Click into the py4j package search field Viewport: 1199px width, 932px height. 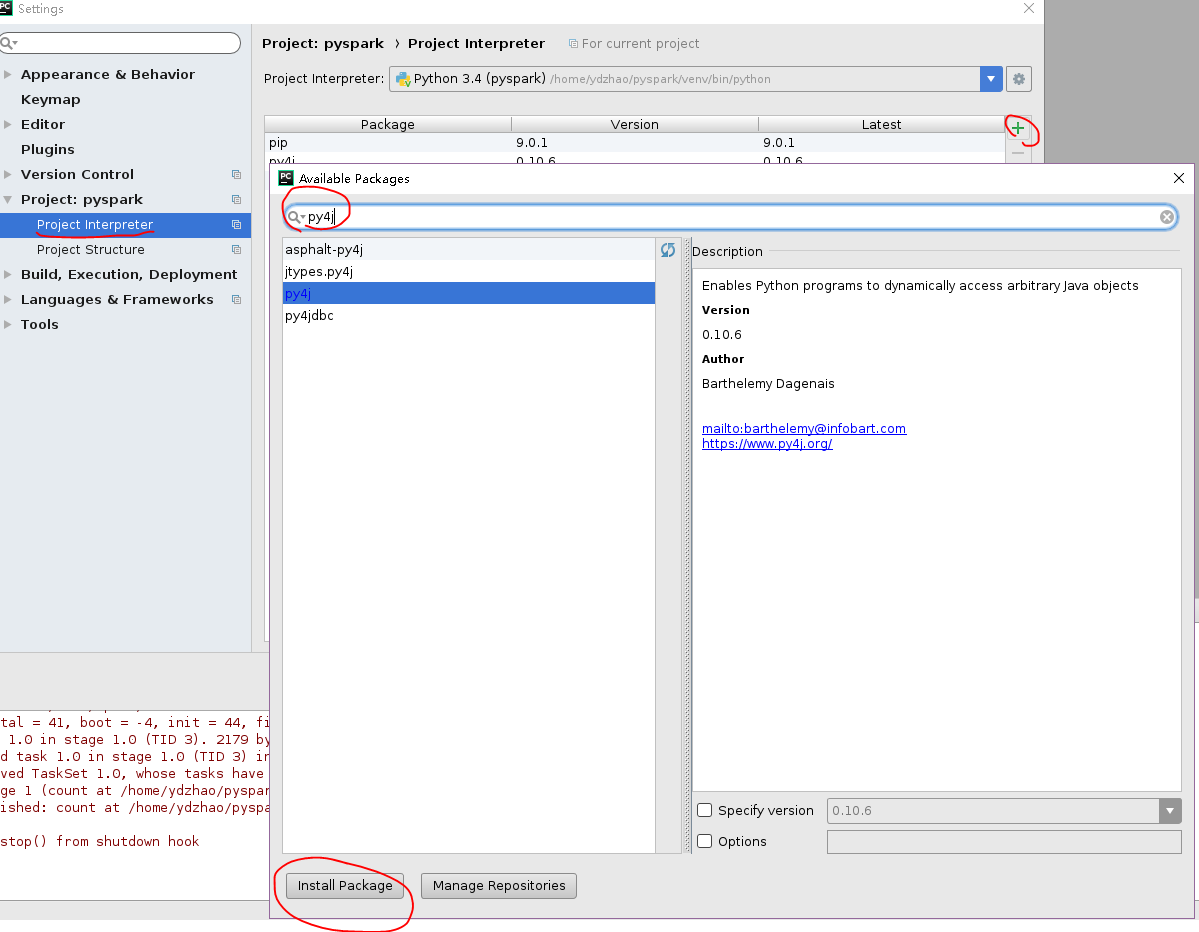click(x=730, y=217)
